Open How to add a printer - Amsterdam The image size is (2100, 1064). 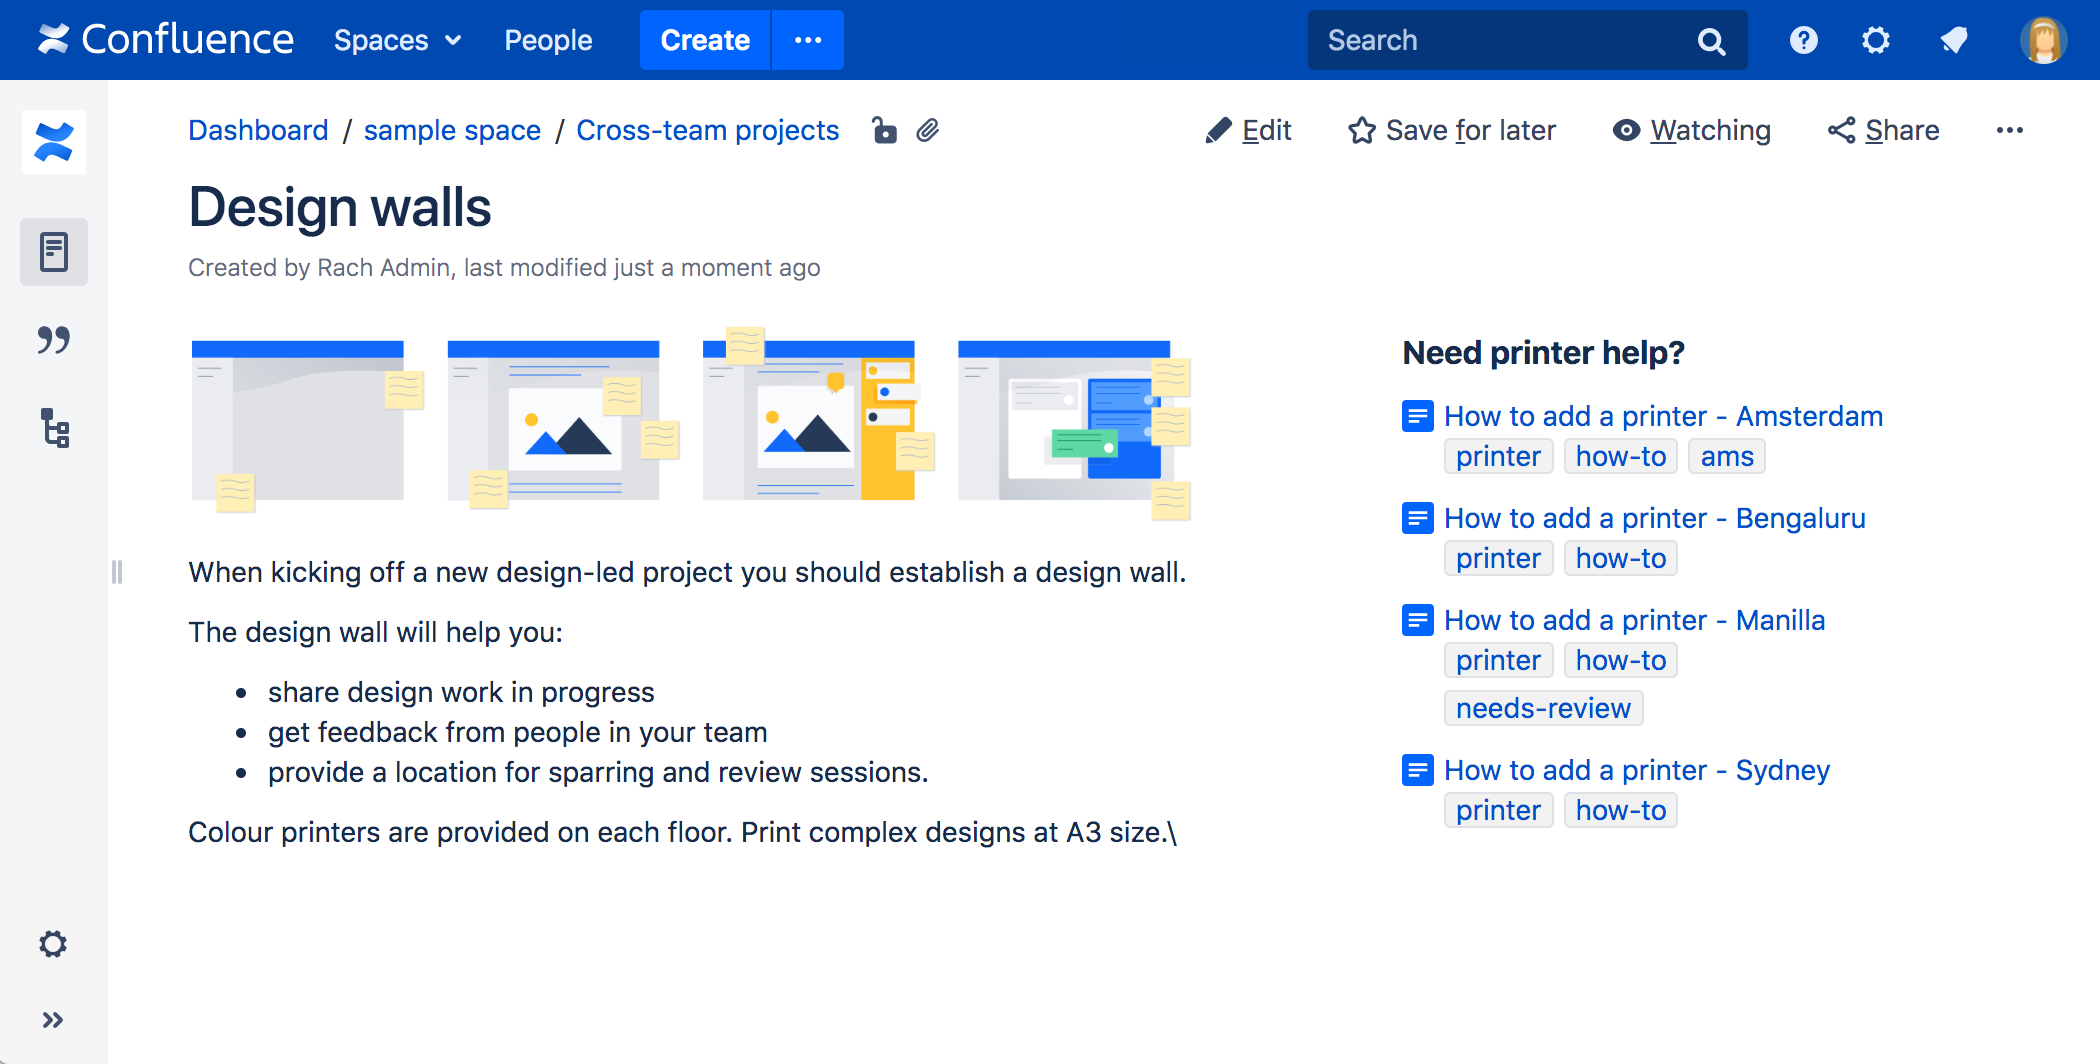click(1663, 416)
